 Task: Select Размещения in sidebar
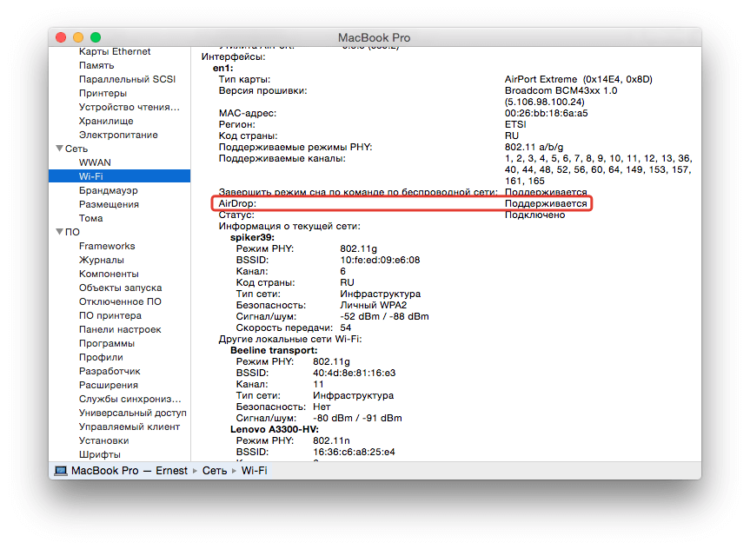pos(109,204)
